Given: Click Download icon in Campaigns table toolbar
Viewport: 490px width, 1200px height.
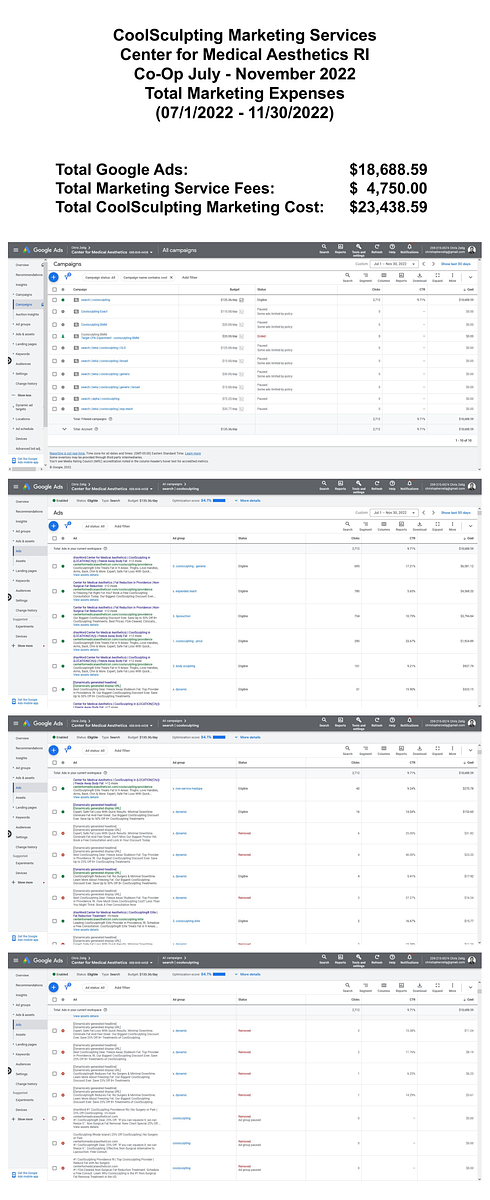Looking at the screenshot, I should coord(419,277).
